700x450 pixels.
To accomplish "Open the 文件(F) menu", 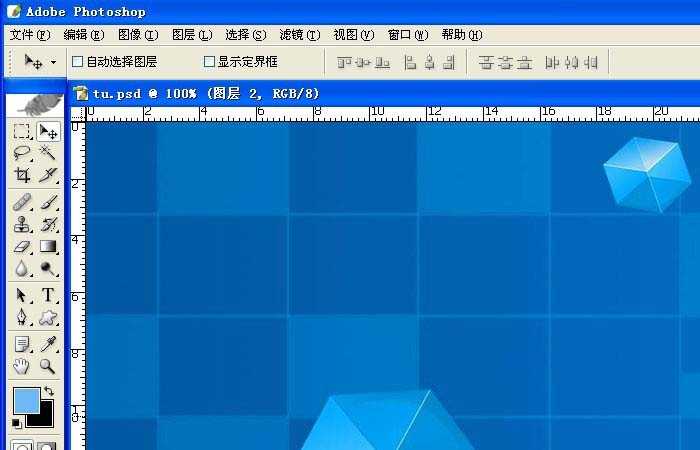I will tap(30, 35).
